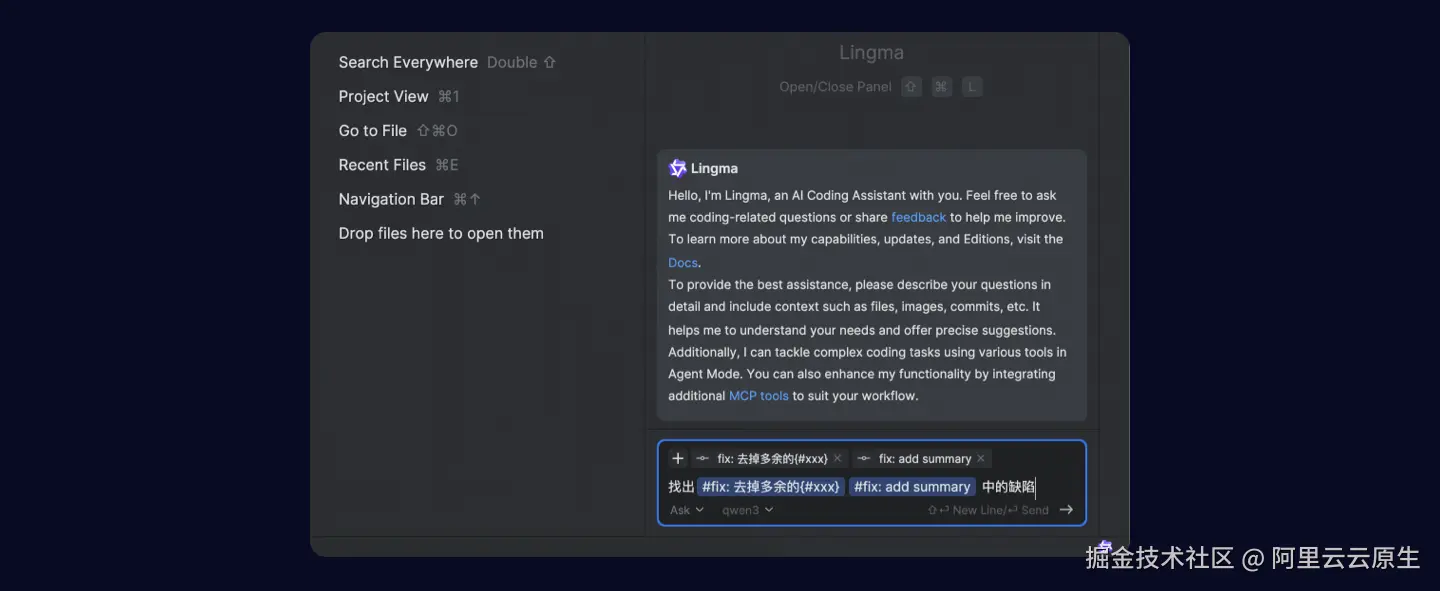Viewport: 1440px width, 591px height.
Task: Click 'Search Everywhere' hint text
Action: pyautogui.click(x=408, y=62)
